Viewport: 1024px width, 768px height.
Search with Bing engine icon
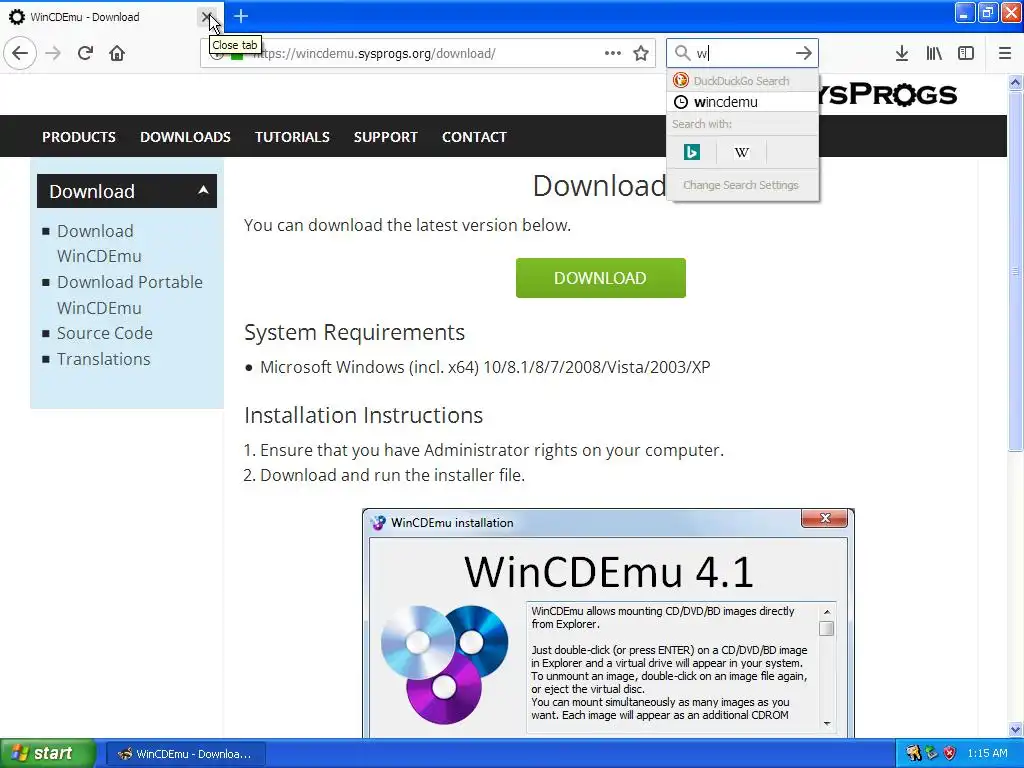[x=692, y=152]
